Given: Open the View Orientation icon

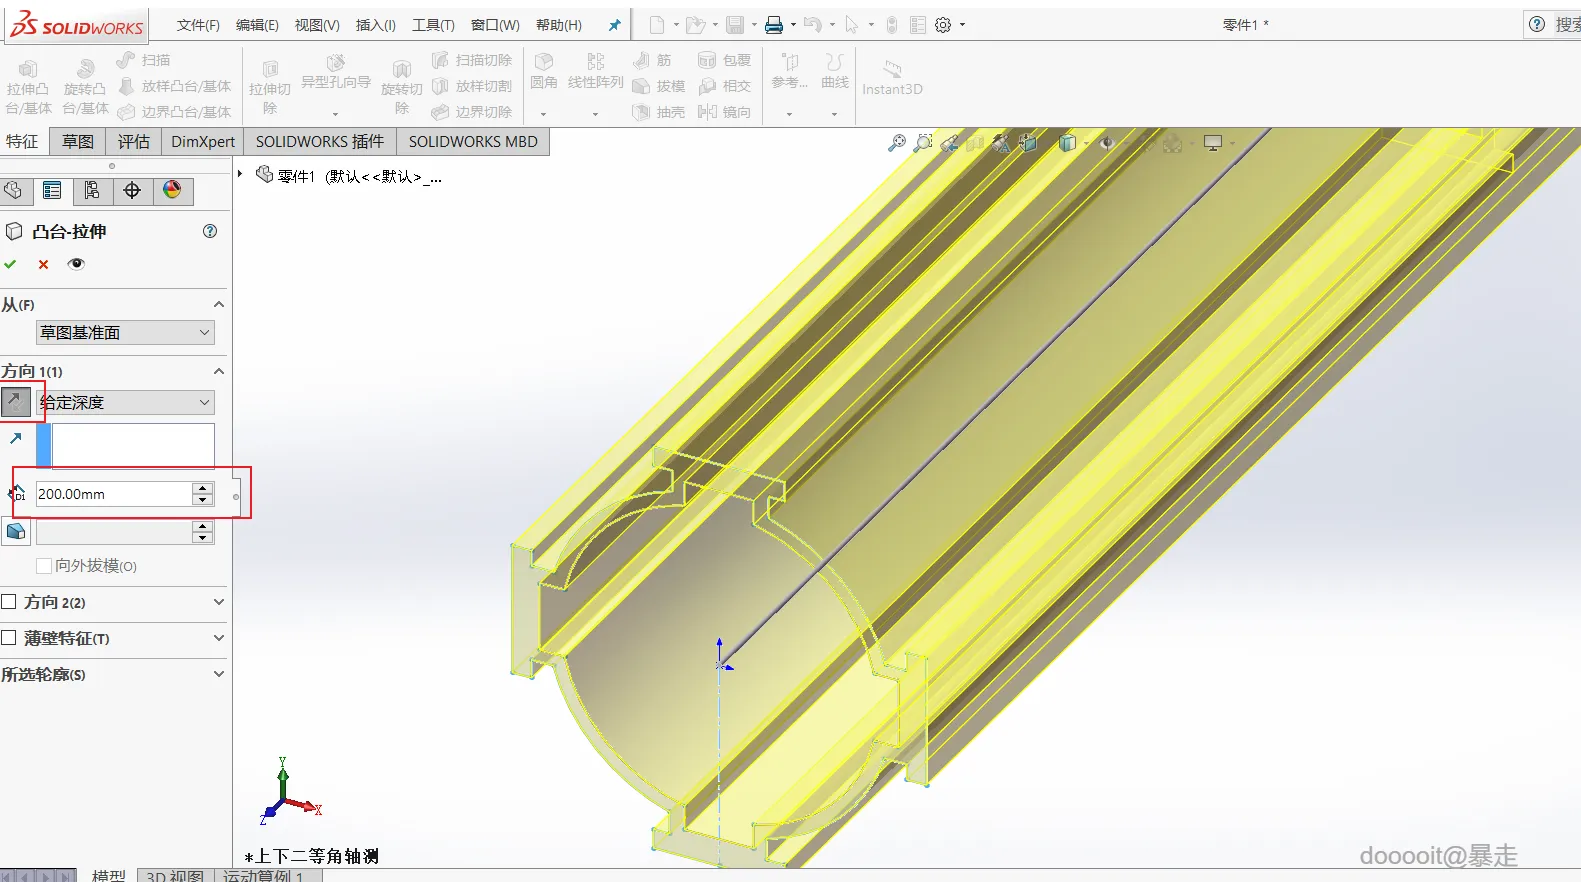Looking at the screenshot, I should [x=1028, y=143].
